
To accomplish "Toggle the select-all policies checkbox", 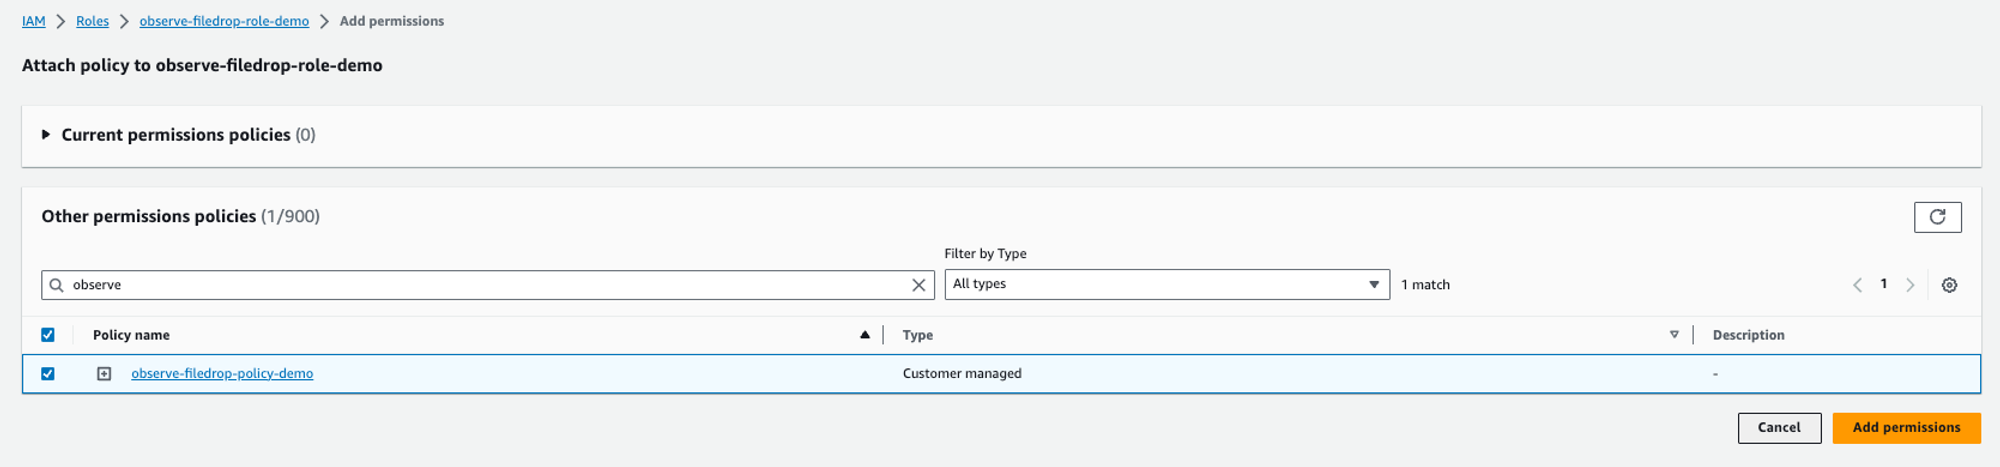I will pos(48,335).
